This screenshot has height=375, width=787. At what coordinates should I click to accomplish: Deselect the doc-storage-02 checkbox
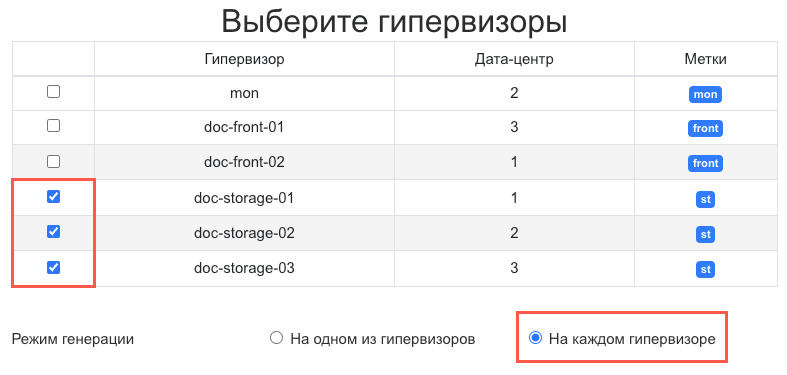pyautogui.click(x=53, y=232)
